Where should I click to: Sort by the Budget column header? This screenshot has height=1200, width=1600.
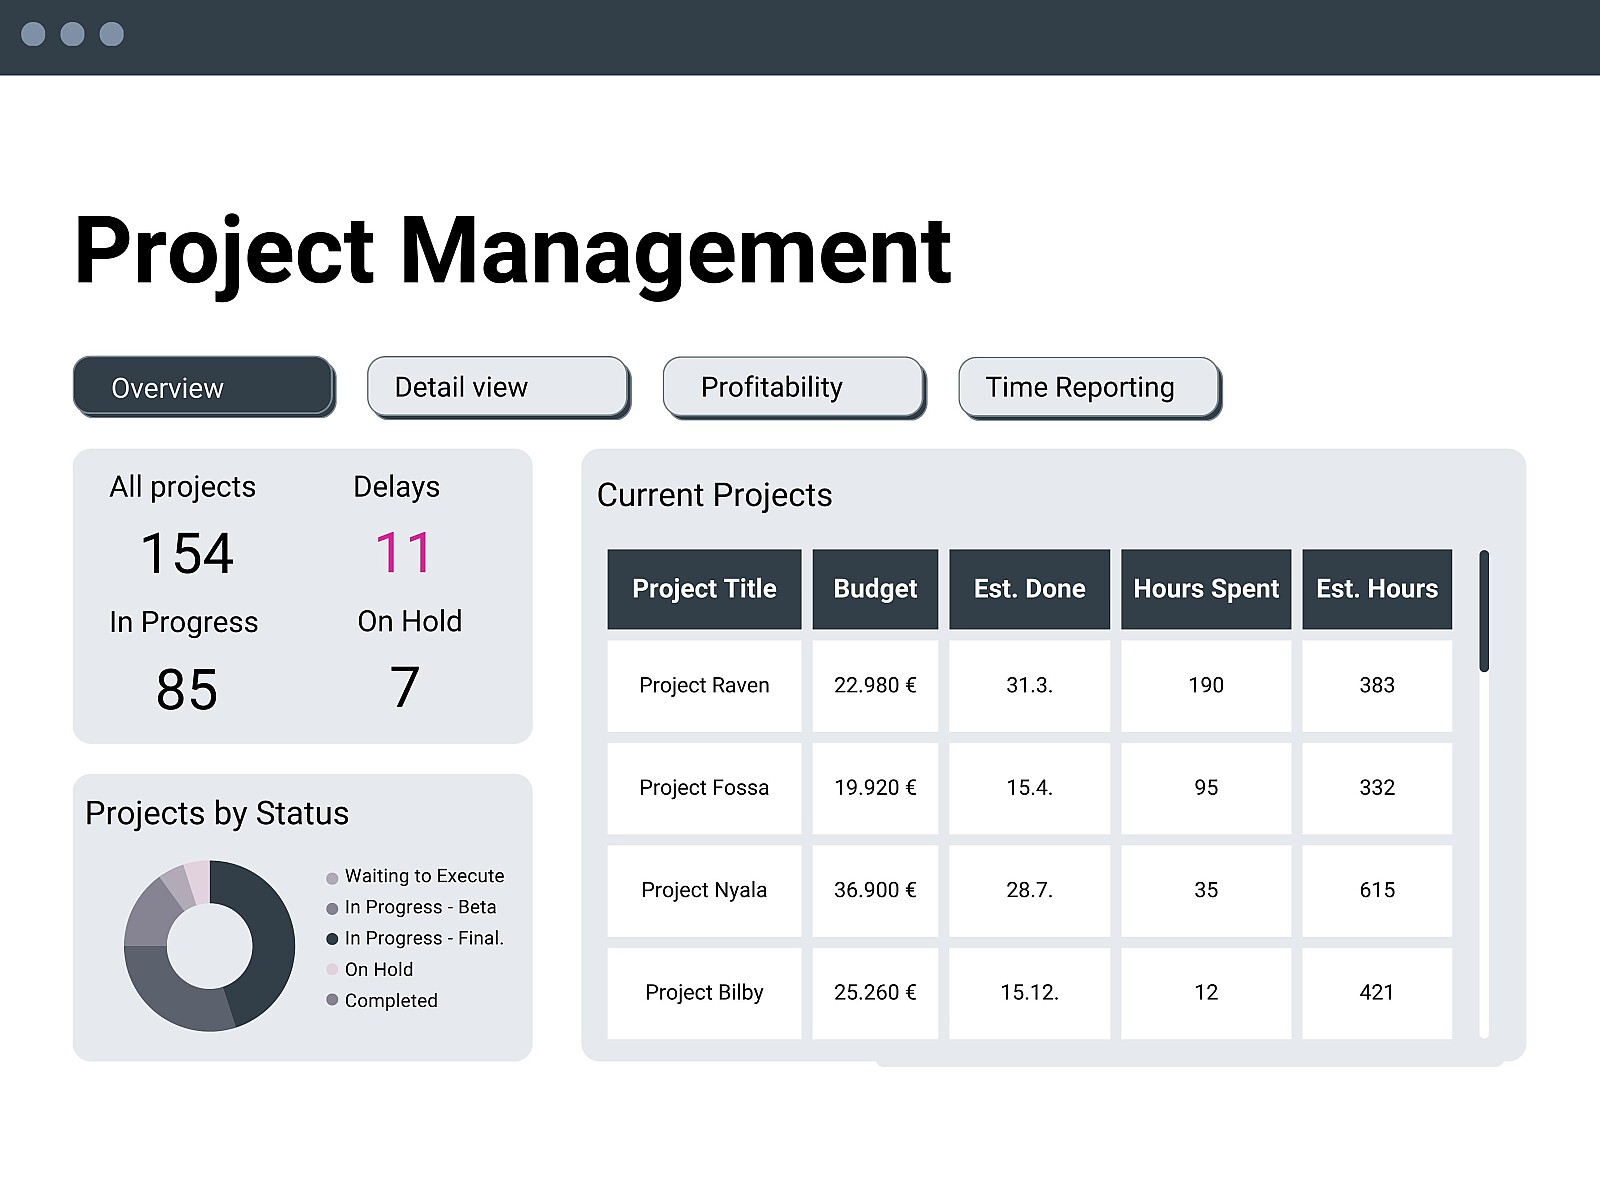[874, 589]
